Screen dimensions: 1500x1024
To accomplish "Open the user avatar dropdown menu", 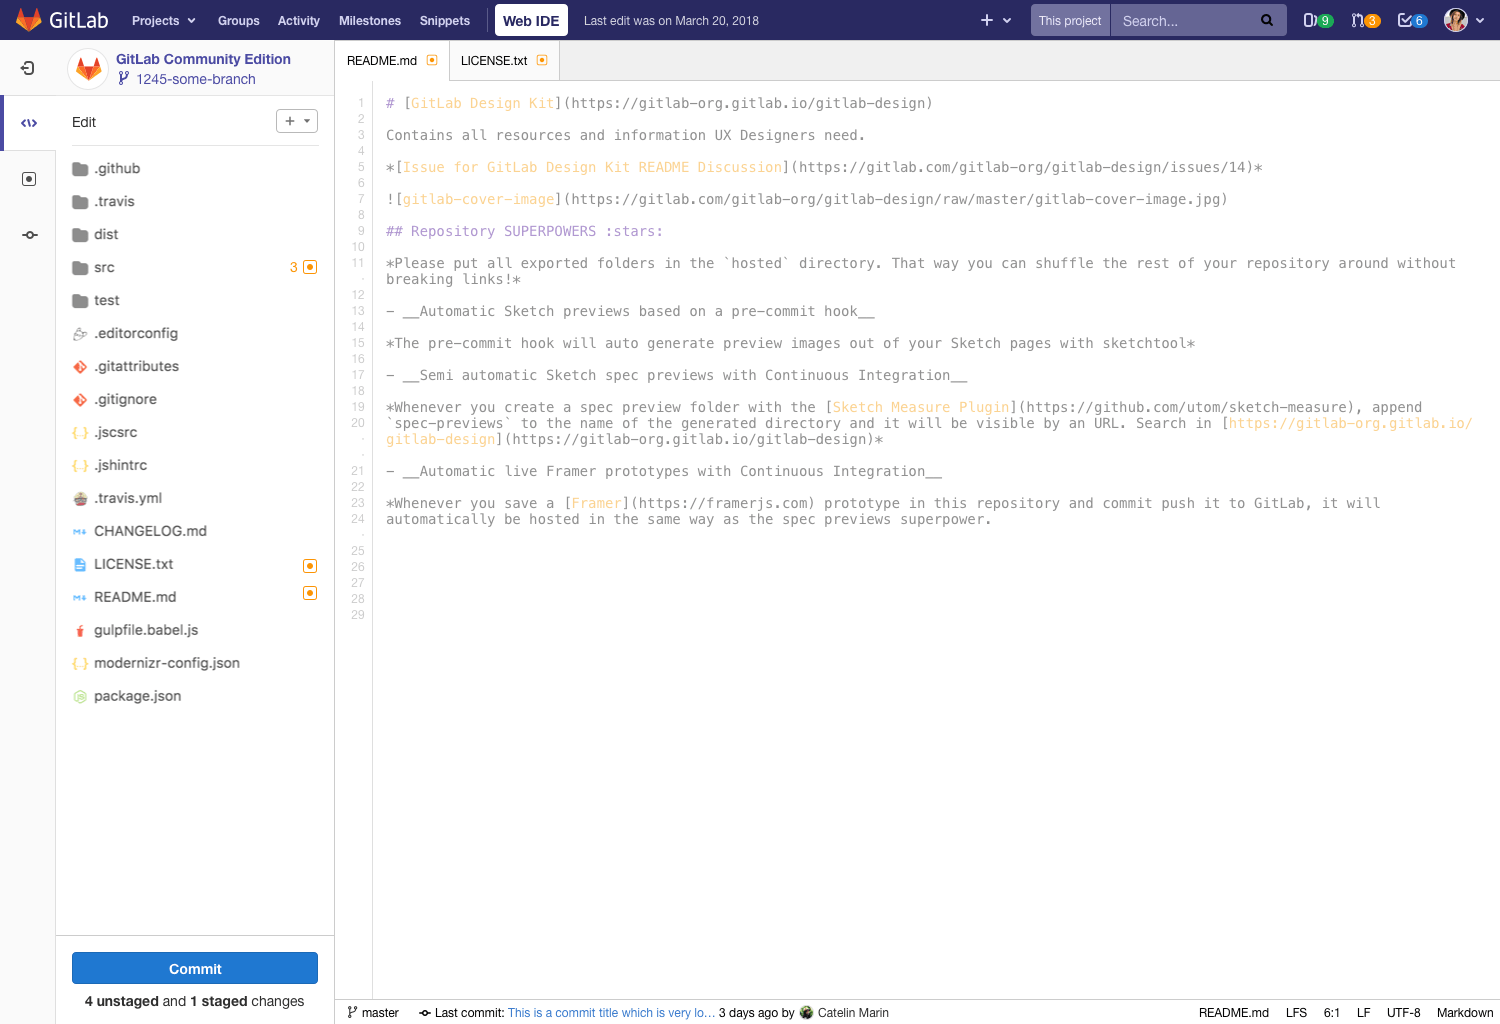I will (x=1462, y=19).
